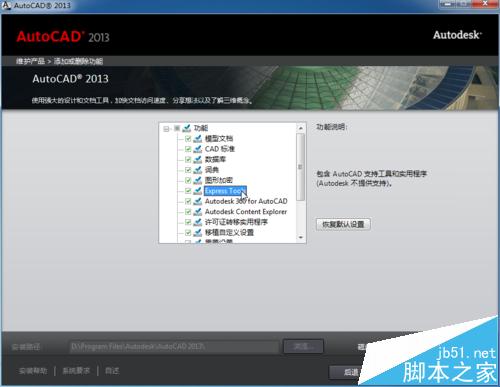Uncheck Autodesk Content Explorer checkbox
500x387 pixels.
pyautogui.click(x=188, y=212)
